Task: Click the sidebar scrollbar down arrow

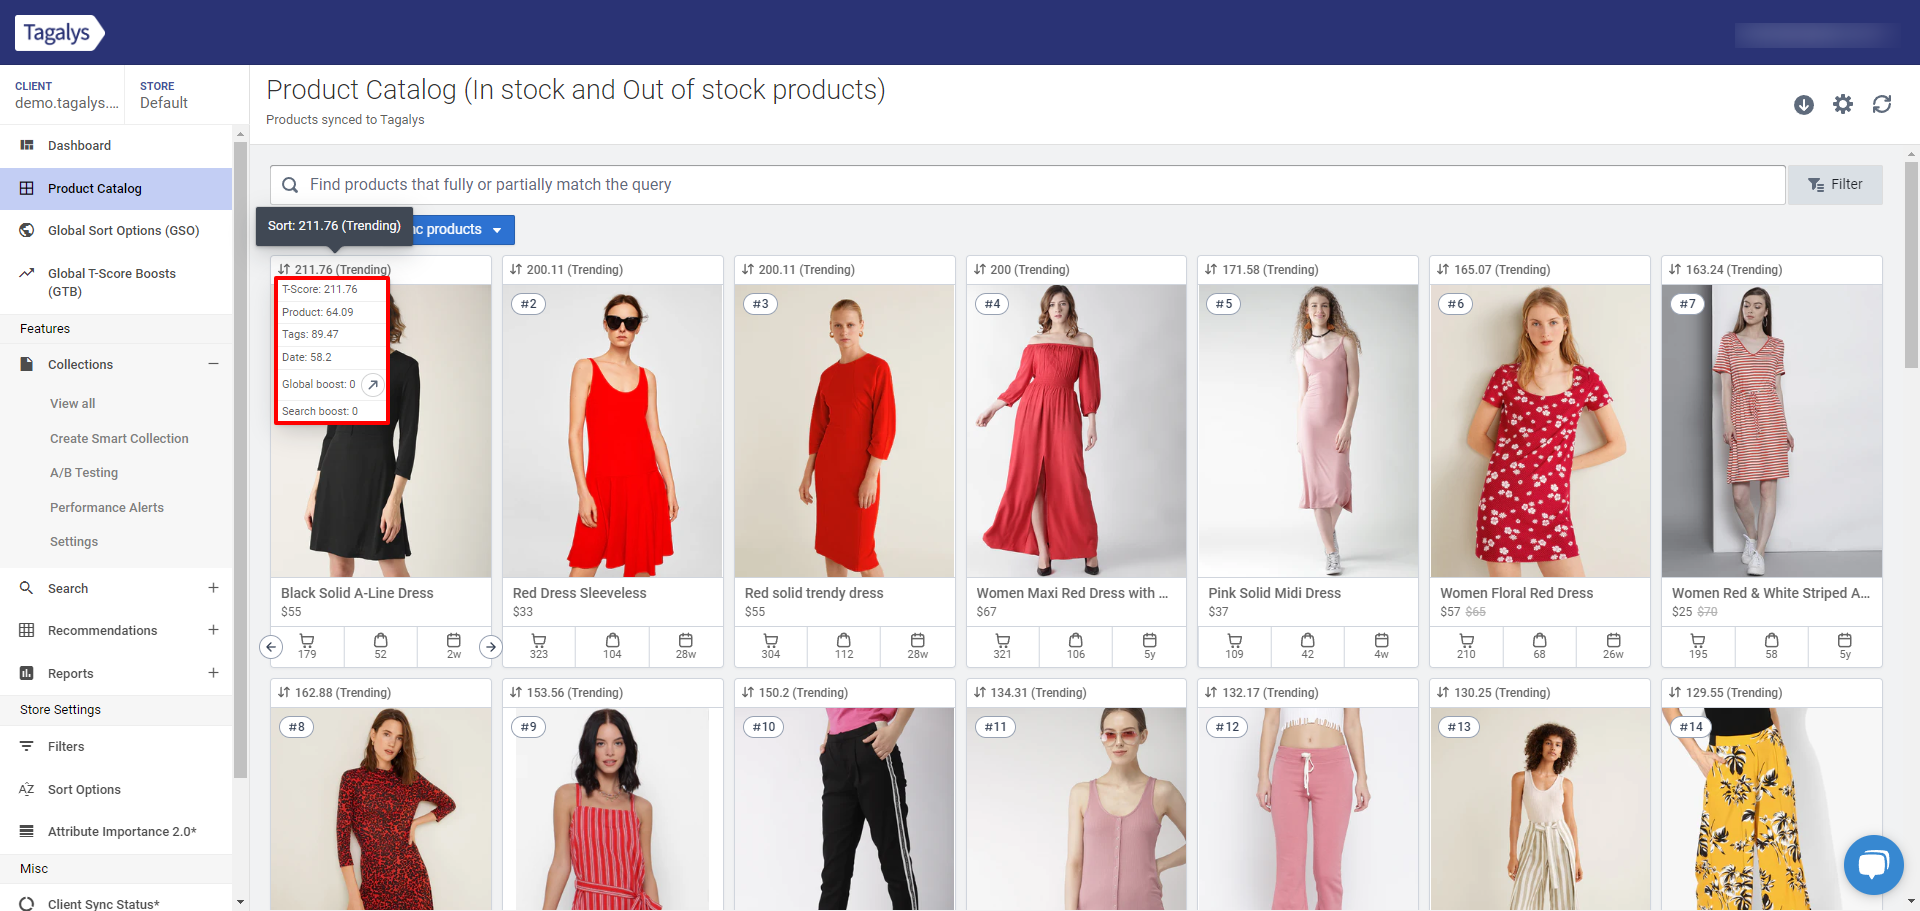Action: point(240,902)
